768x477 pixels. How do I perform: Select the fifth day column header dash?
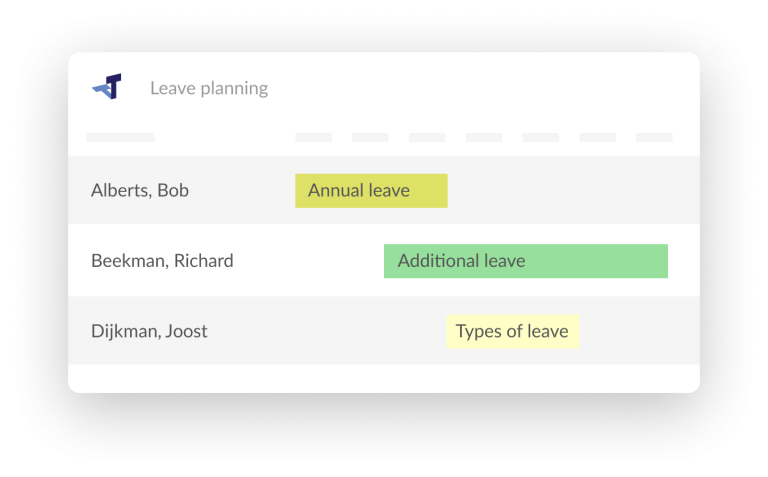click(x=541, y=137)
